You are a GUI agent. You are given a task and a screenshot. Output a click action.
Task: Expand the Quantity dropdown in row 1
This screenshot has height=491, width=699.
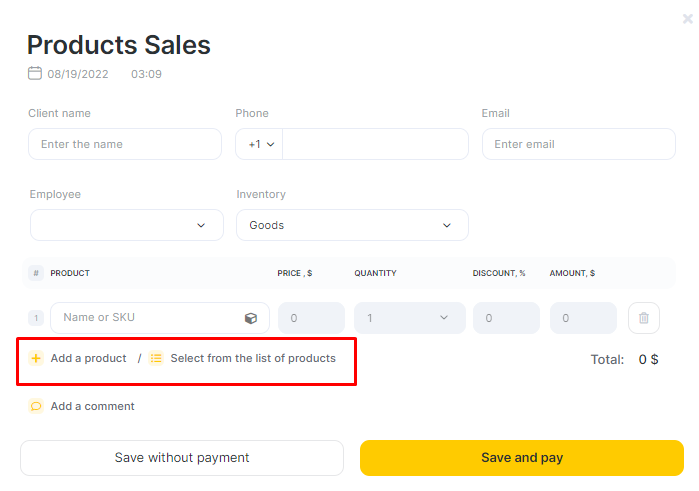coord(410,318)
